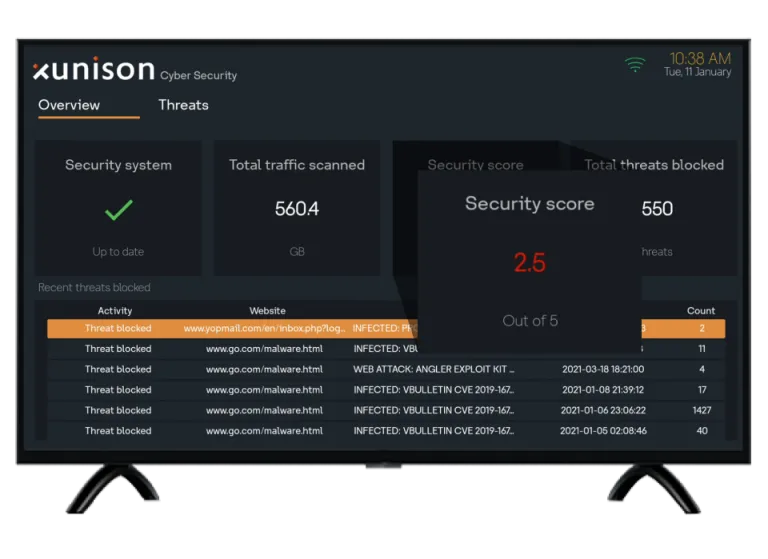Viewport: 768px width, 559px height.
Task: Select the Security system card title
Action: click(x=119, y=165)
